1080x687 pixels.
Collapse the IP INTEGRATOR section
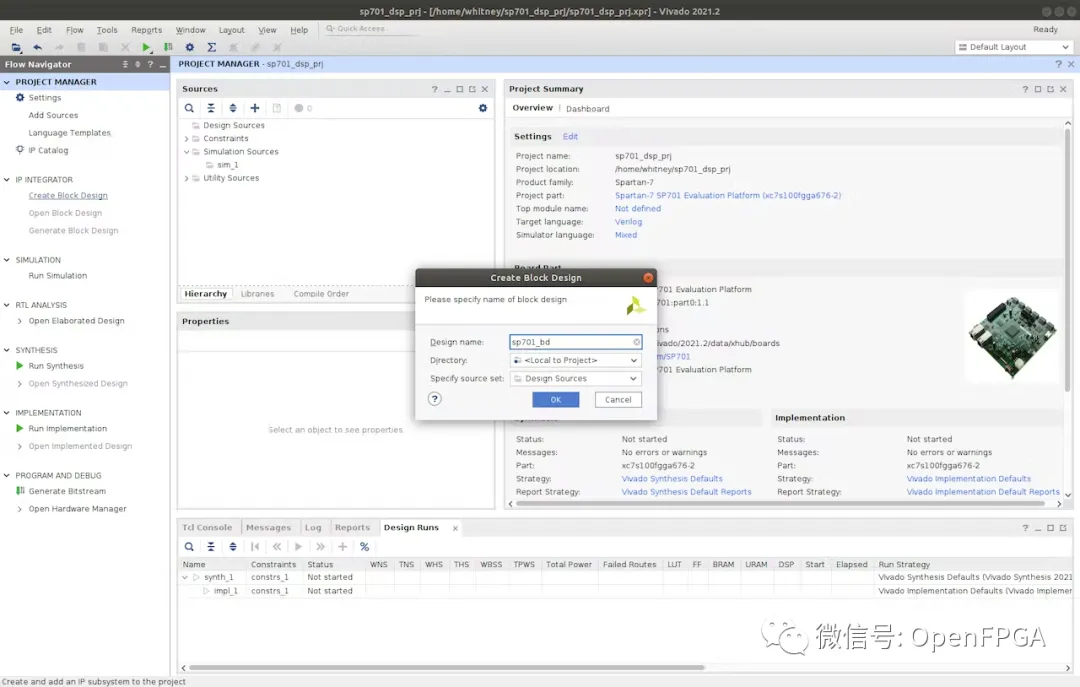pyautogui.click(x=7, y=180)
